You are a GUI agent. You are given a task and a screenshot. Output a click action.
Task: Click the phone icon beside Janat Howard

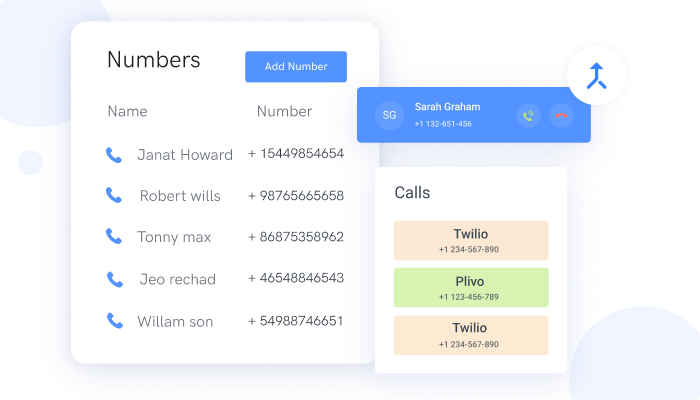pos(114,155)
